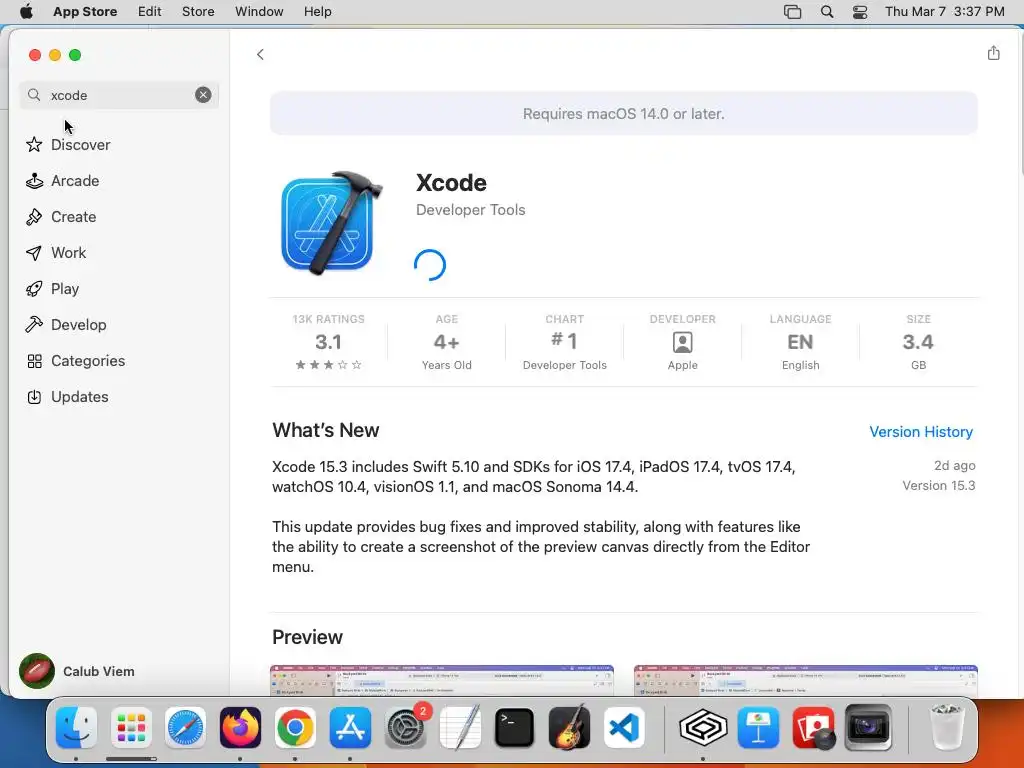Open the Developer Apple info

(x=682, y=342)
